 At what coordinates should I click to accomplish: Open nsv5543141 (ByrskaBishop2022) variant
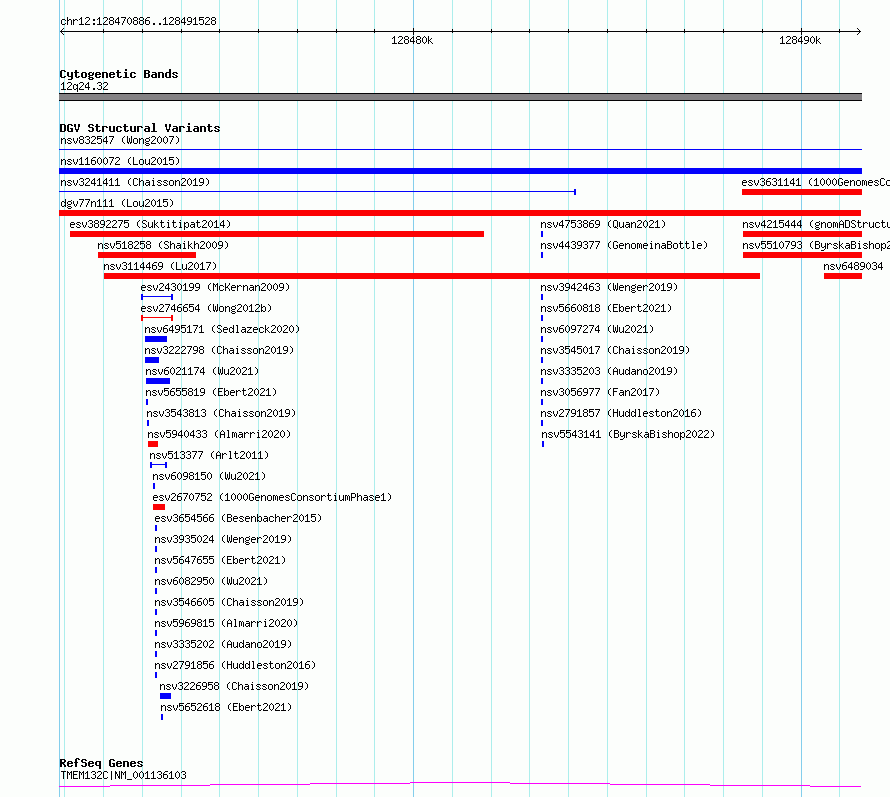tap(628, 434)
